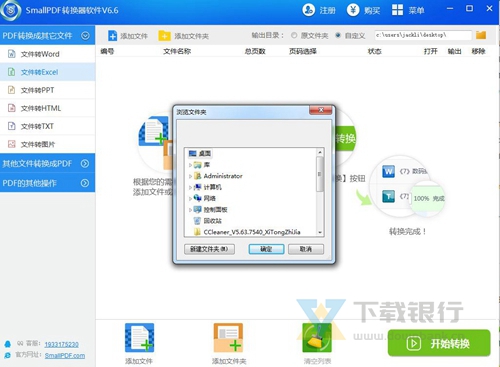Image resolution: width=500 pixels, height=367 pixels.
Task: Click the 文件转TXT sidebar icon
Action: (x=12, y=126)
